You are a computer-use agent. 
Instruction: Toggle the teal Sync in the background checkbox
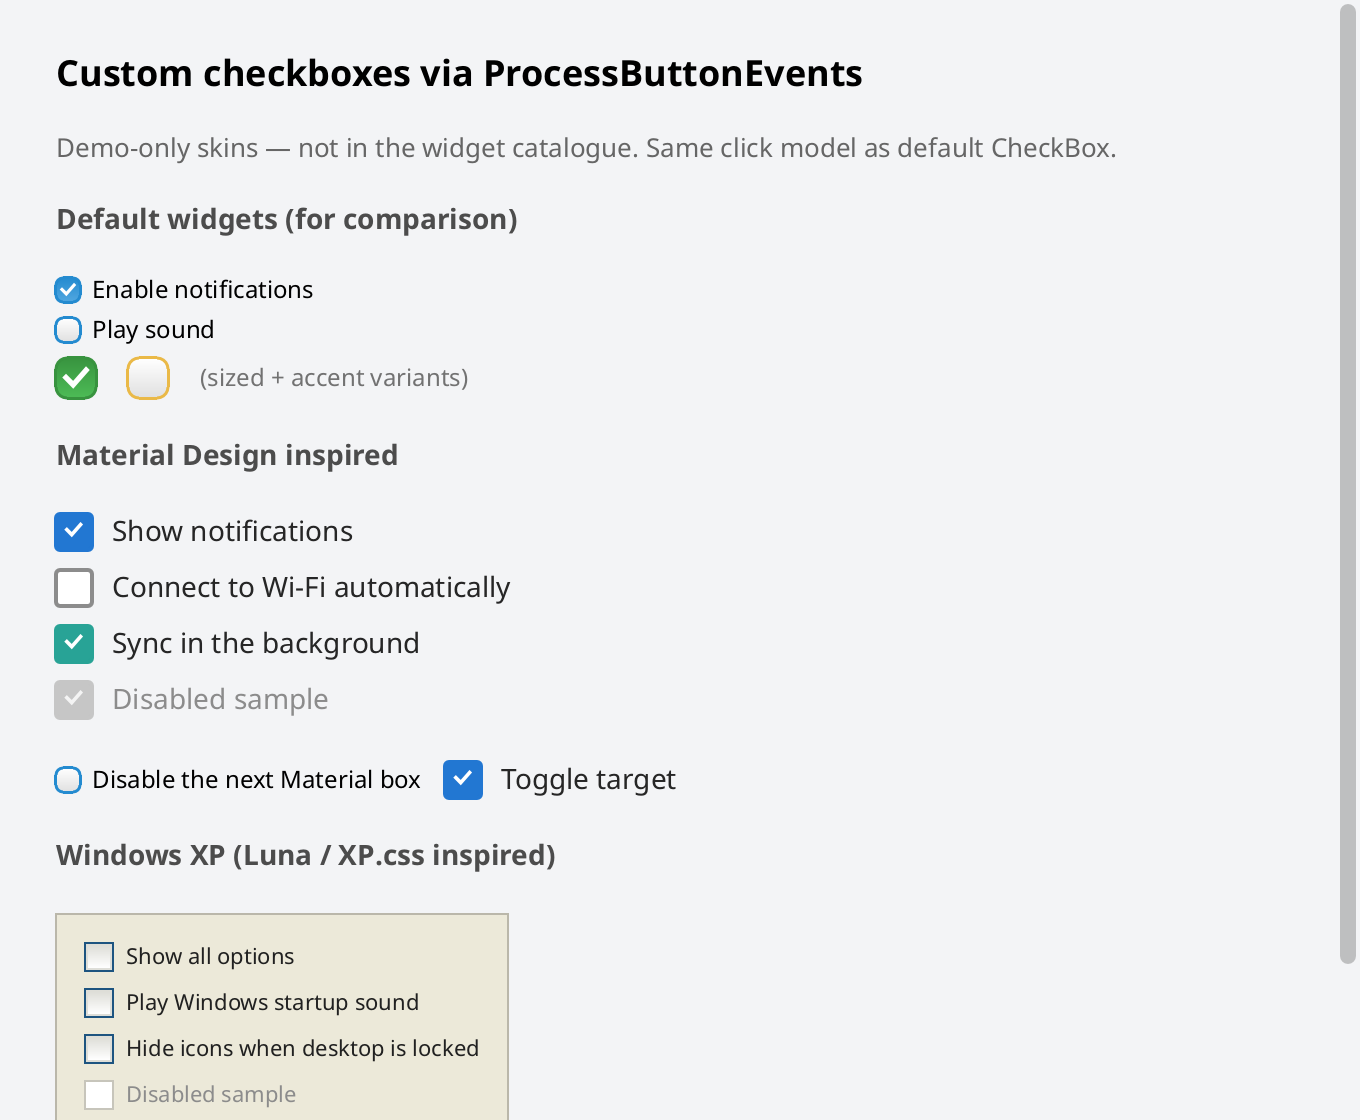(74, 644)
